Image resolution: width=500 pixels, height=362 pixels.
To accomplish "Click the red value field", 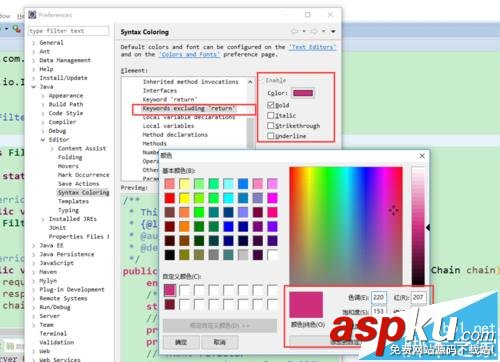I will 418,297.
